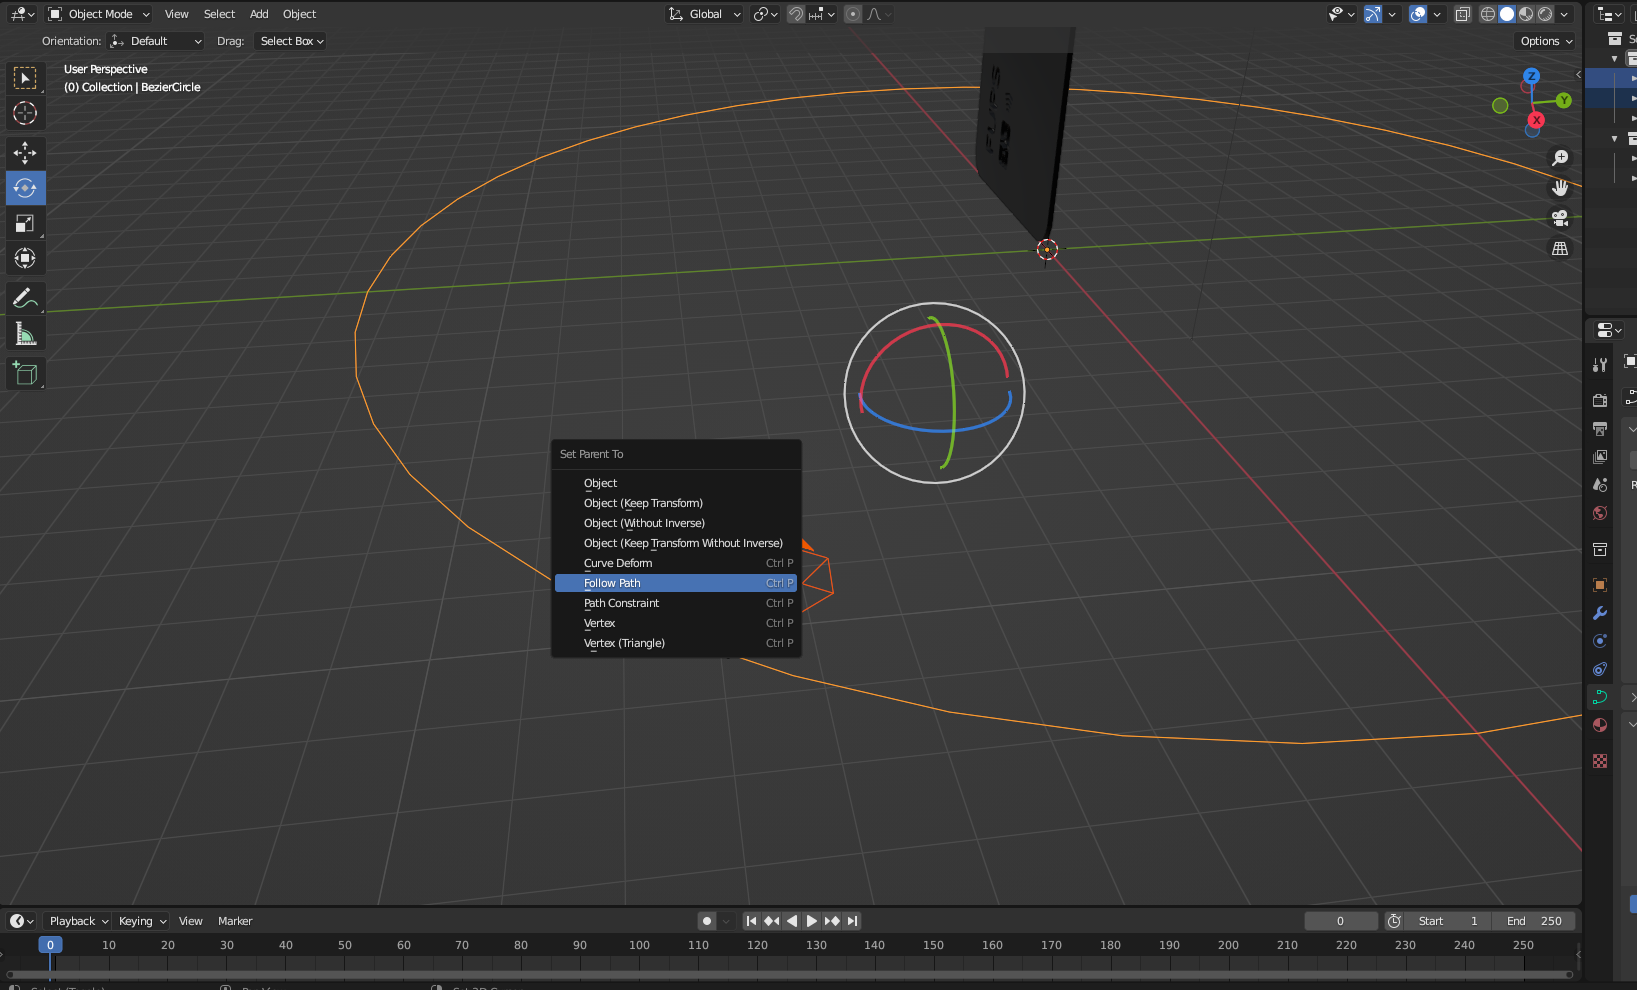Image resolution: width=1637 pixels, height=990 pixels.
Task: Choose Path Constraint in Set Parent To menu
Action: click(676, 603)
